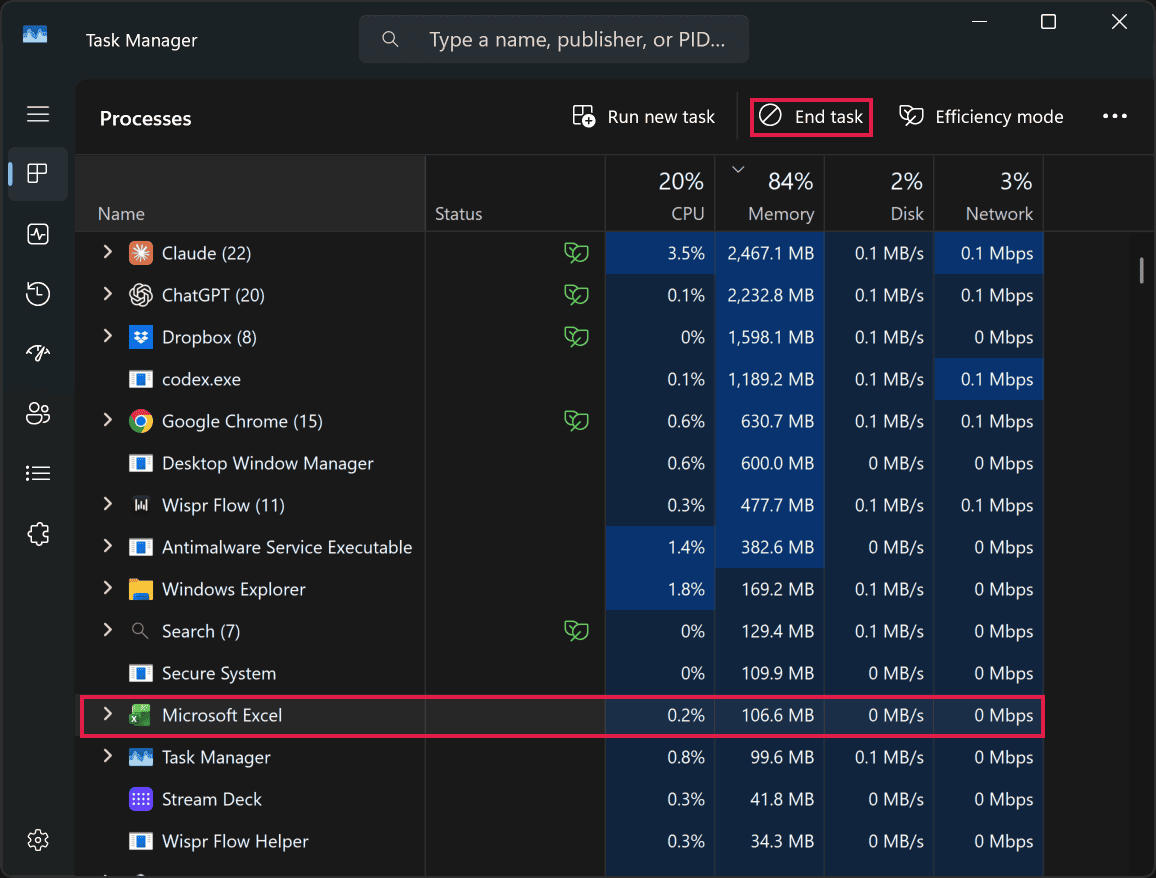
Task: Click the ChatGPT app icon
Action: (141, 295)
